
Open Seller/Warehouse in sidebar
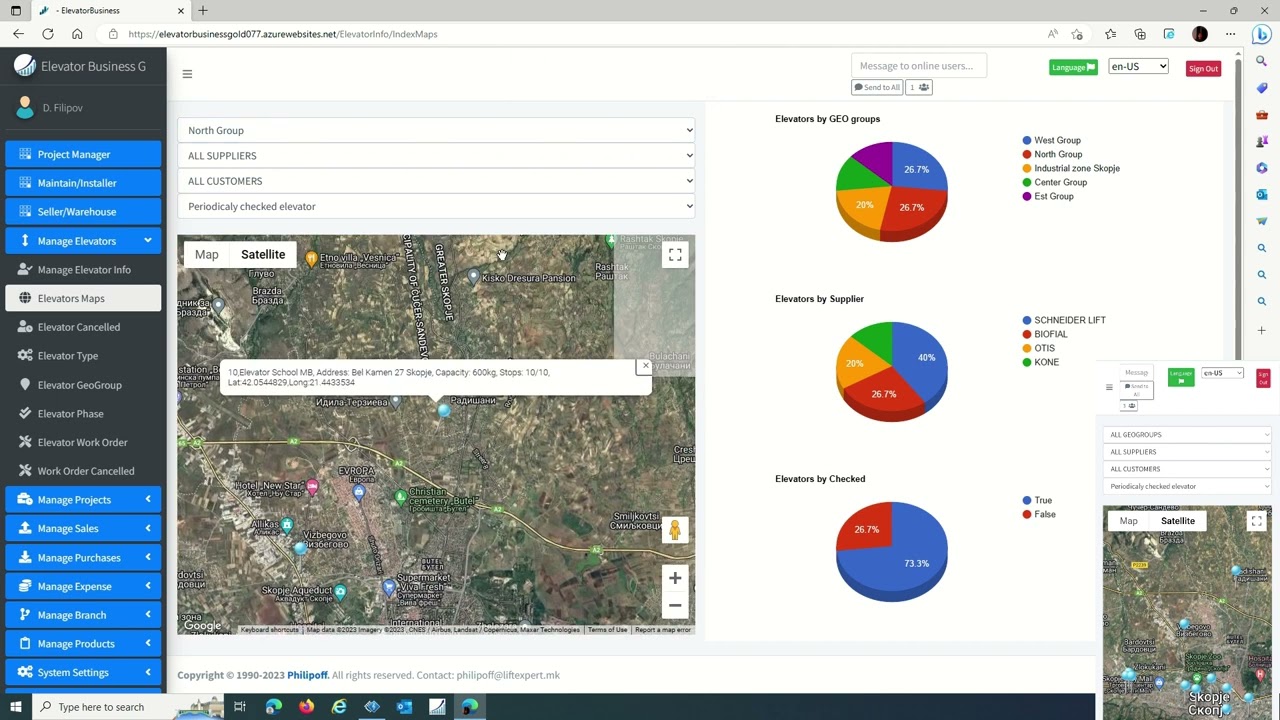(83, 212)
